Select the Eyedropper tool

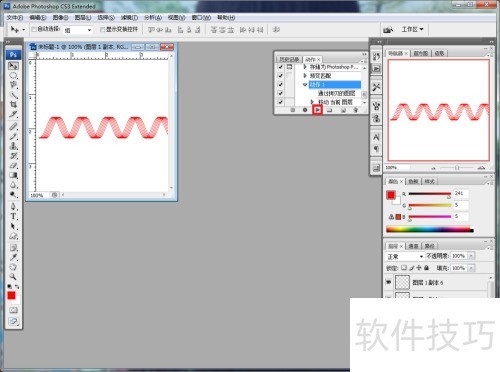point(13,257)
